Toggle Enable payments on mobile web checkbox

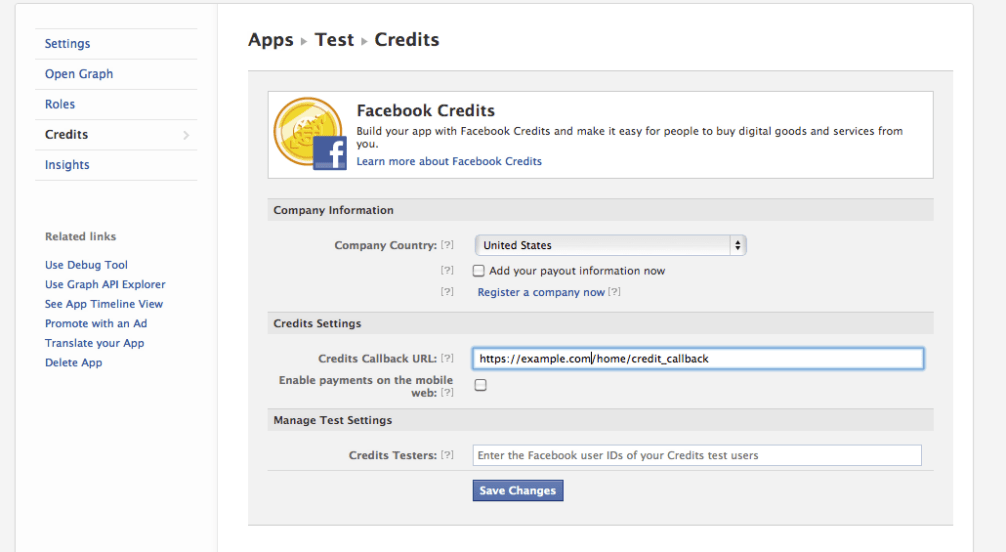pyautogui.click(x=480, y=385)
